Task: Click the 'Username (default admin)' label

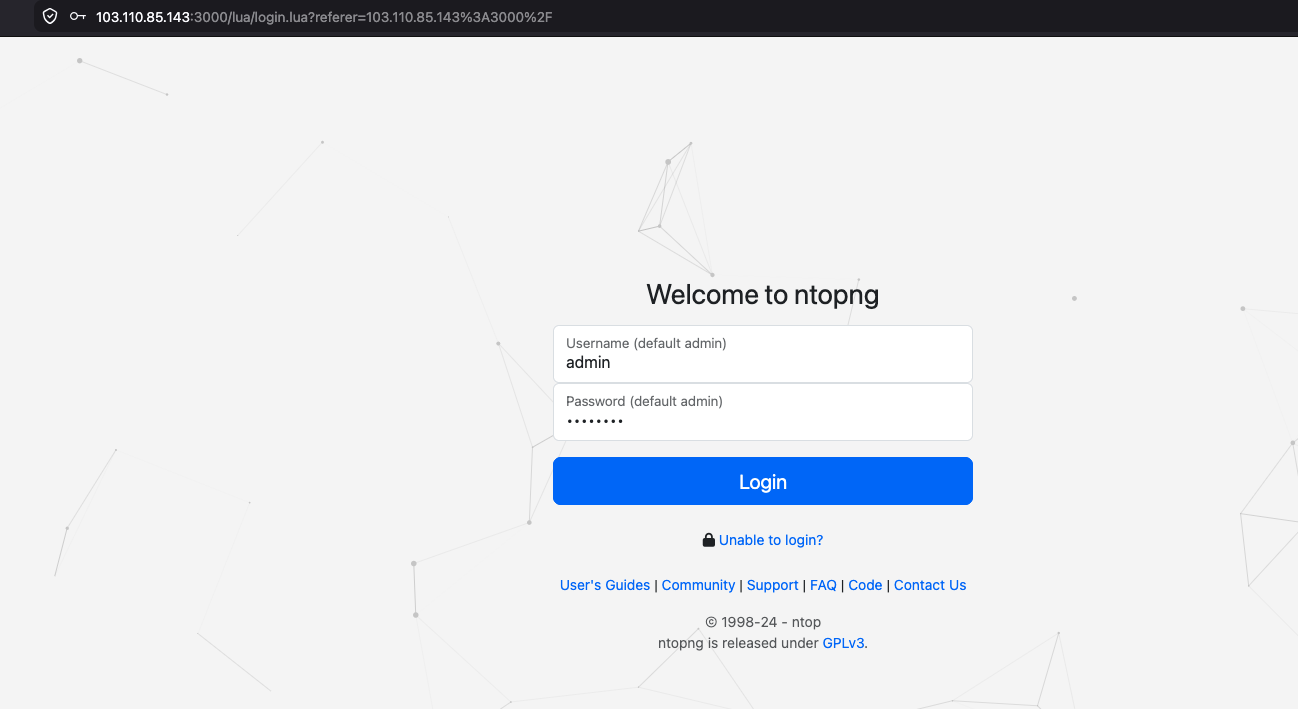Action: tap(646, 343)
